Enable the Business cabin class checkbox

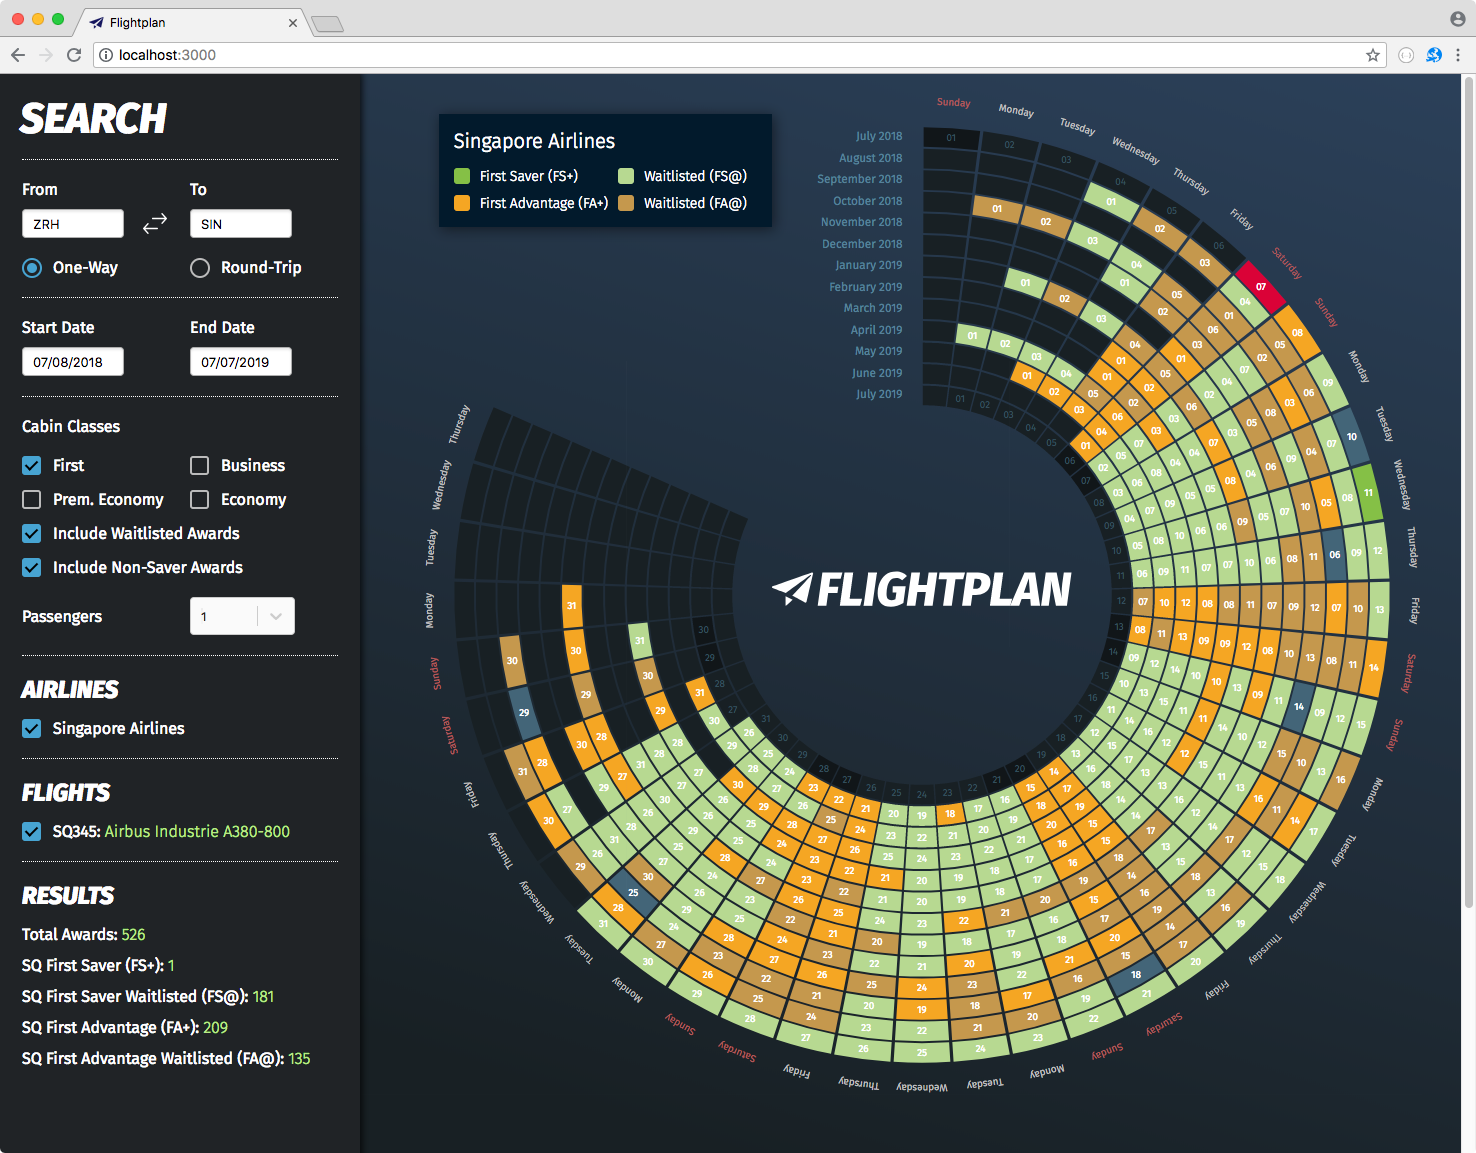pyautogui.click(x=200, y=466)
